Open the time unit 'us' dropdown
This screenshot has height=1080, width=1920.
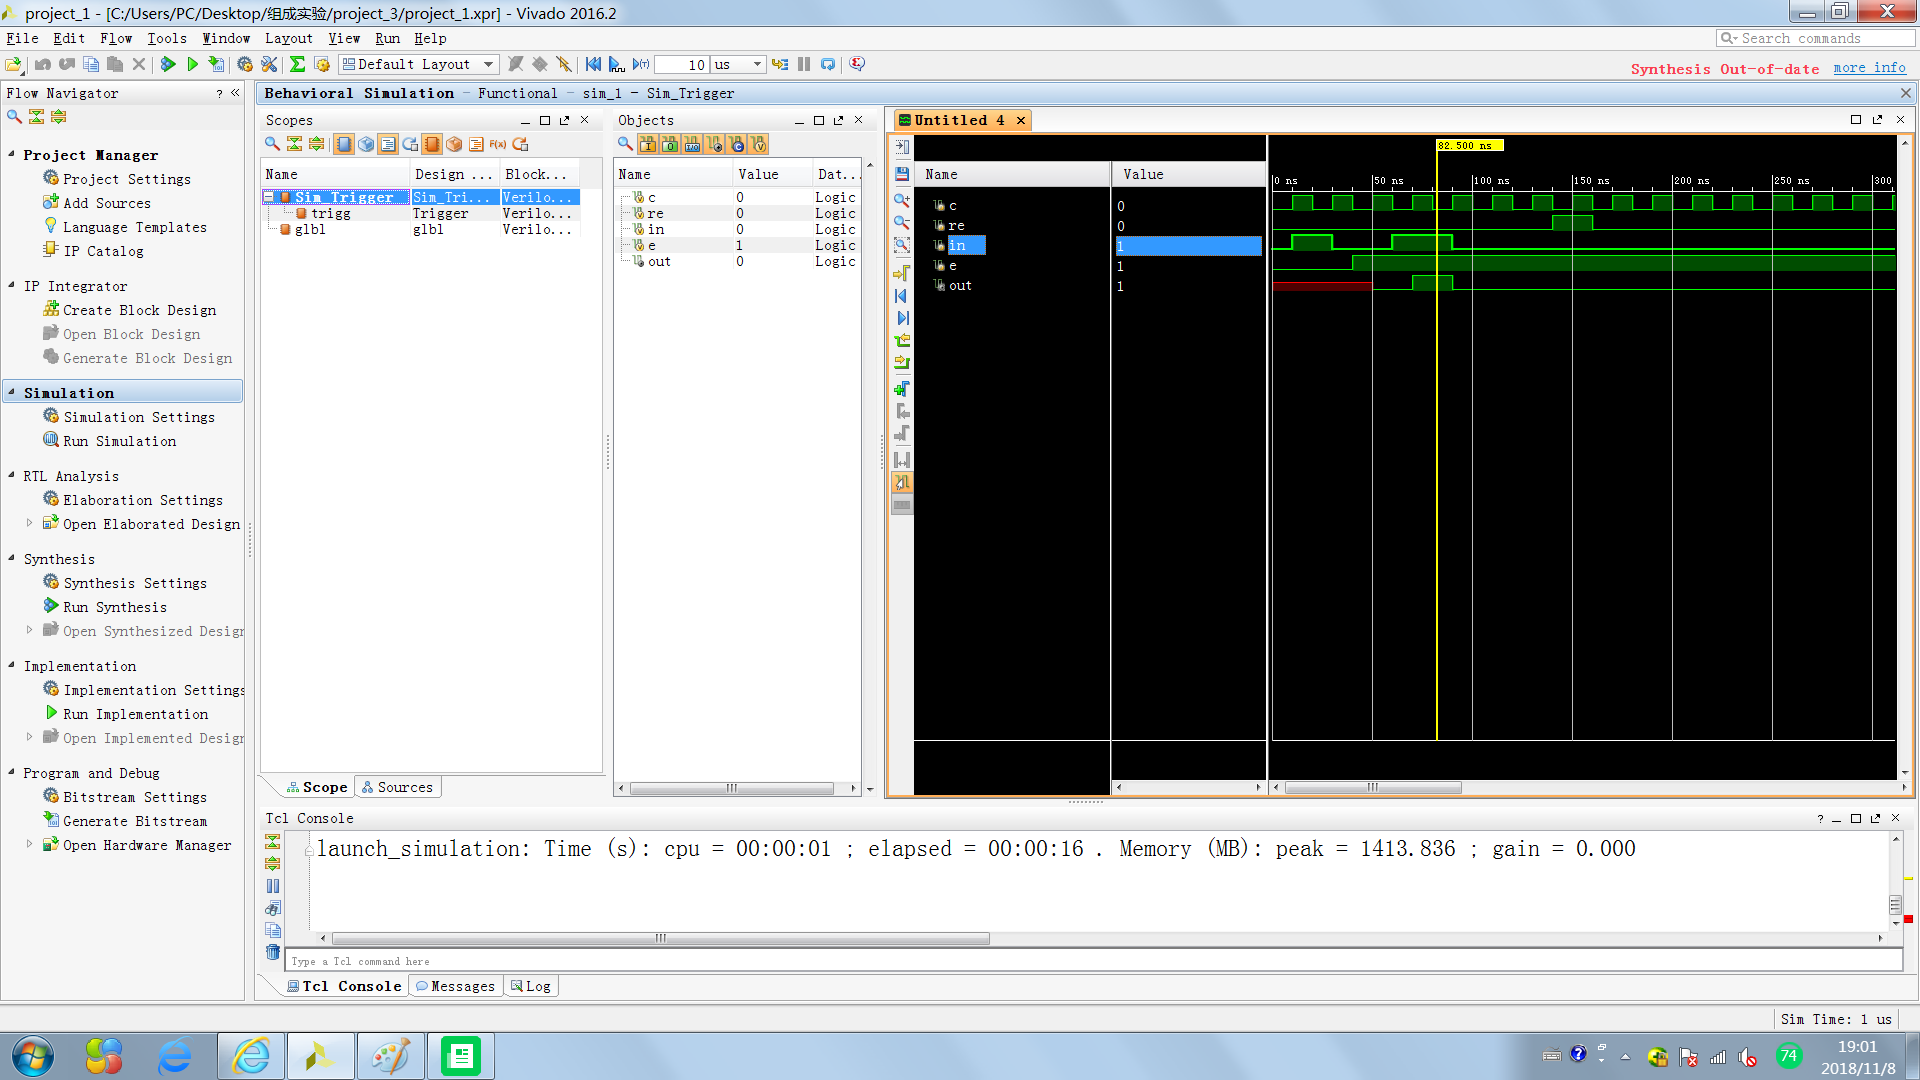[757, 64]
